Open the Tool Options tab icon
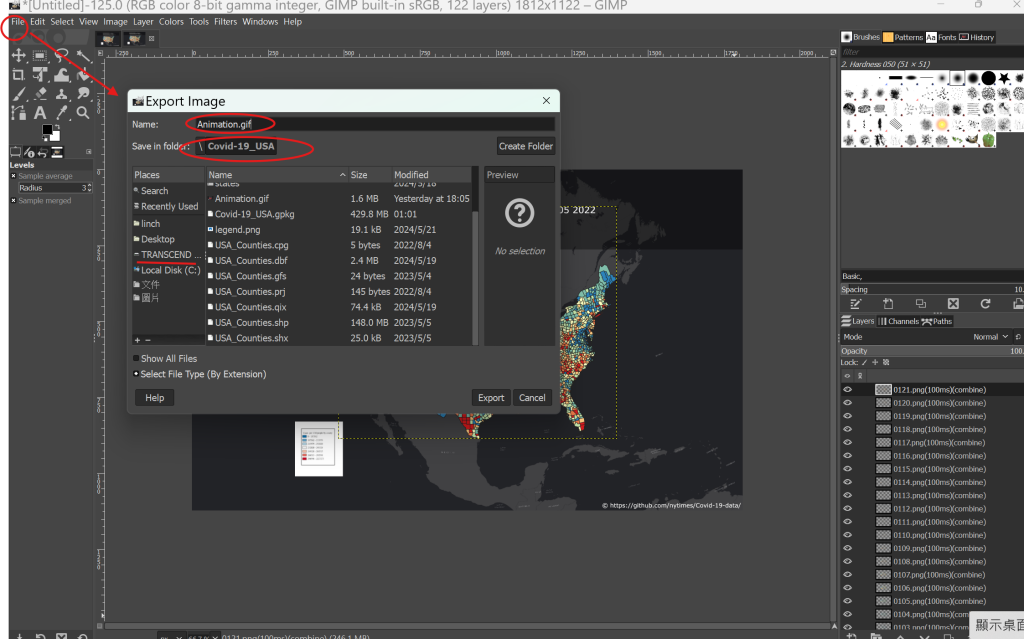The width and height of the screenshot is (1024, 639). [16, 152]
